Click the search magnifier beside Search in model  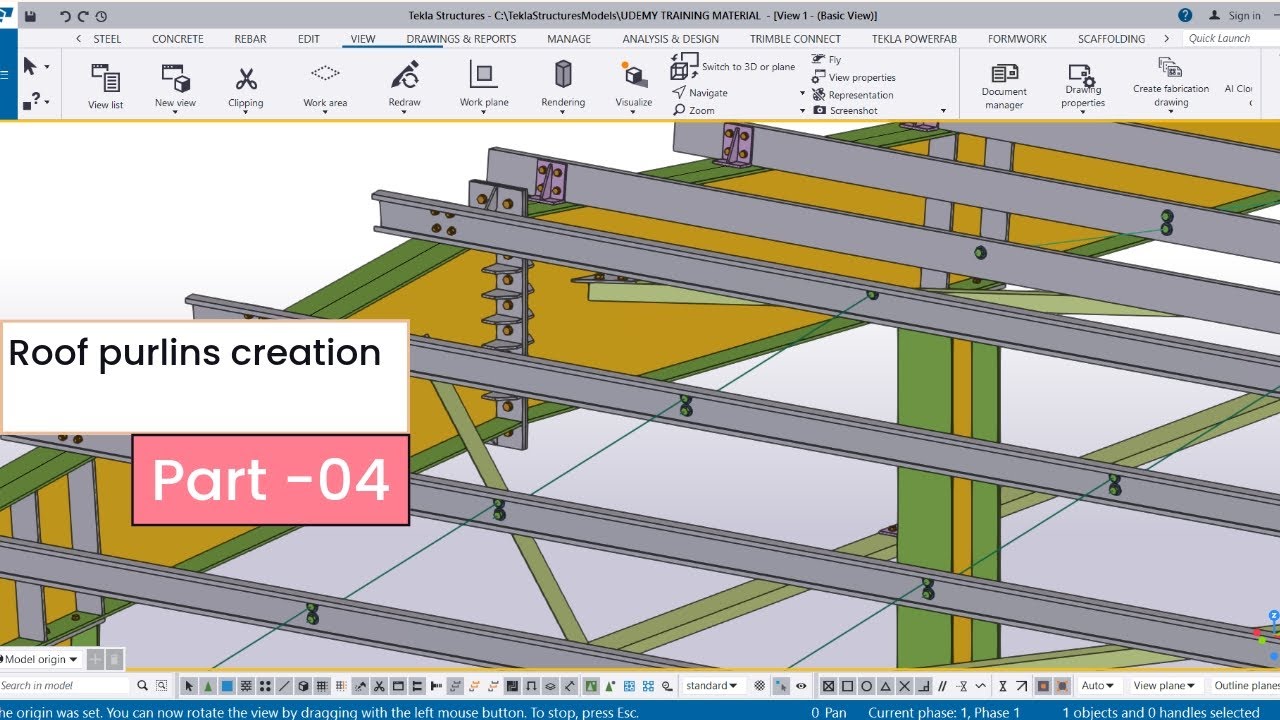coord(142,686)
